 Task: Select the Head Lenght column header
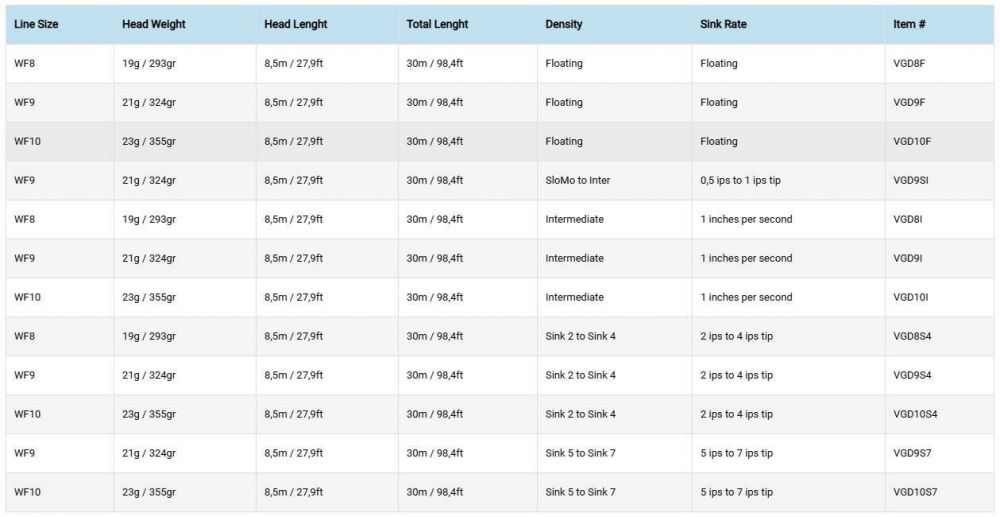point(296,24)
